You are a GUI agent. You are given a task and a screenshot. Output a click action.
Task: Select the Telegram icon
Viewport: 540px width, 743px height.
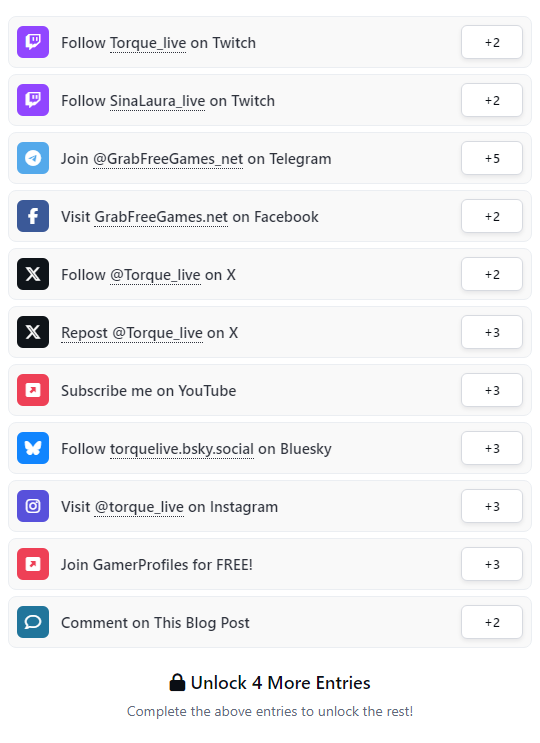click(33, 158)
